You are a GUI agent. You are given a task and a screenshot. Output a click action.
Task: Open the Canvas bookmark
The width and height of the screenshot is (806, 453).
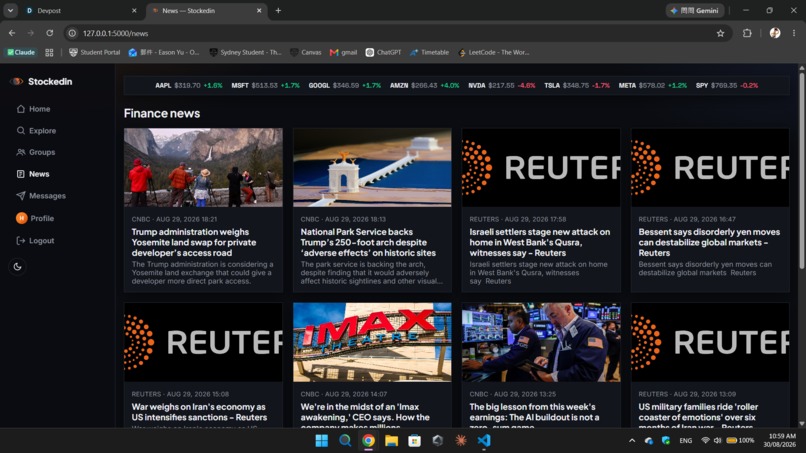306,52
